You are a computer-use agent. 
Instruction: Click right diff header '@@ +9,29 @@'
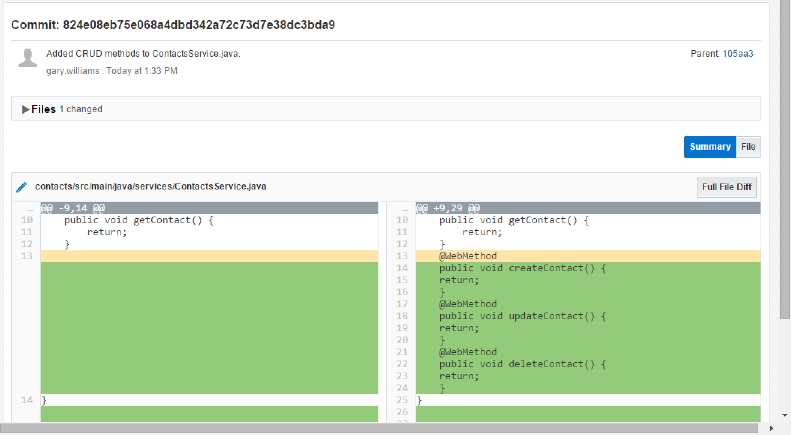coord(448,208)
